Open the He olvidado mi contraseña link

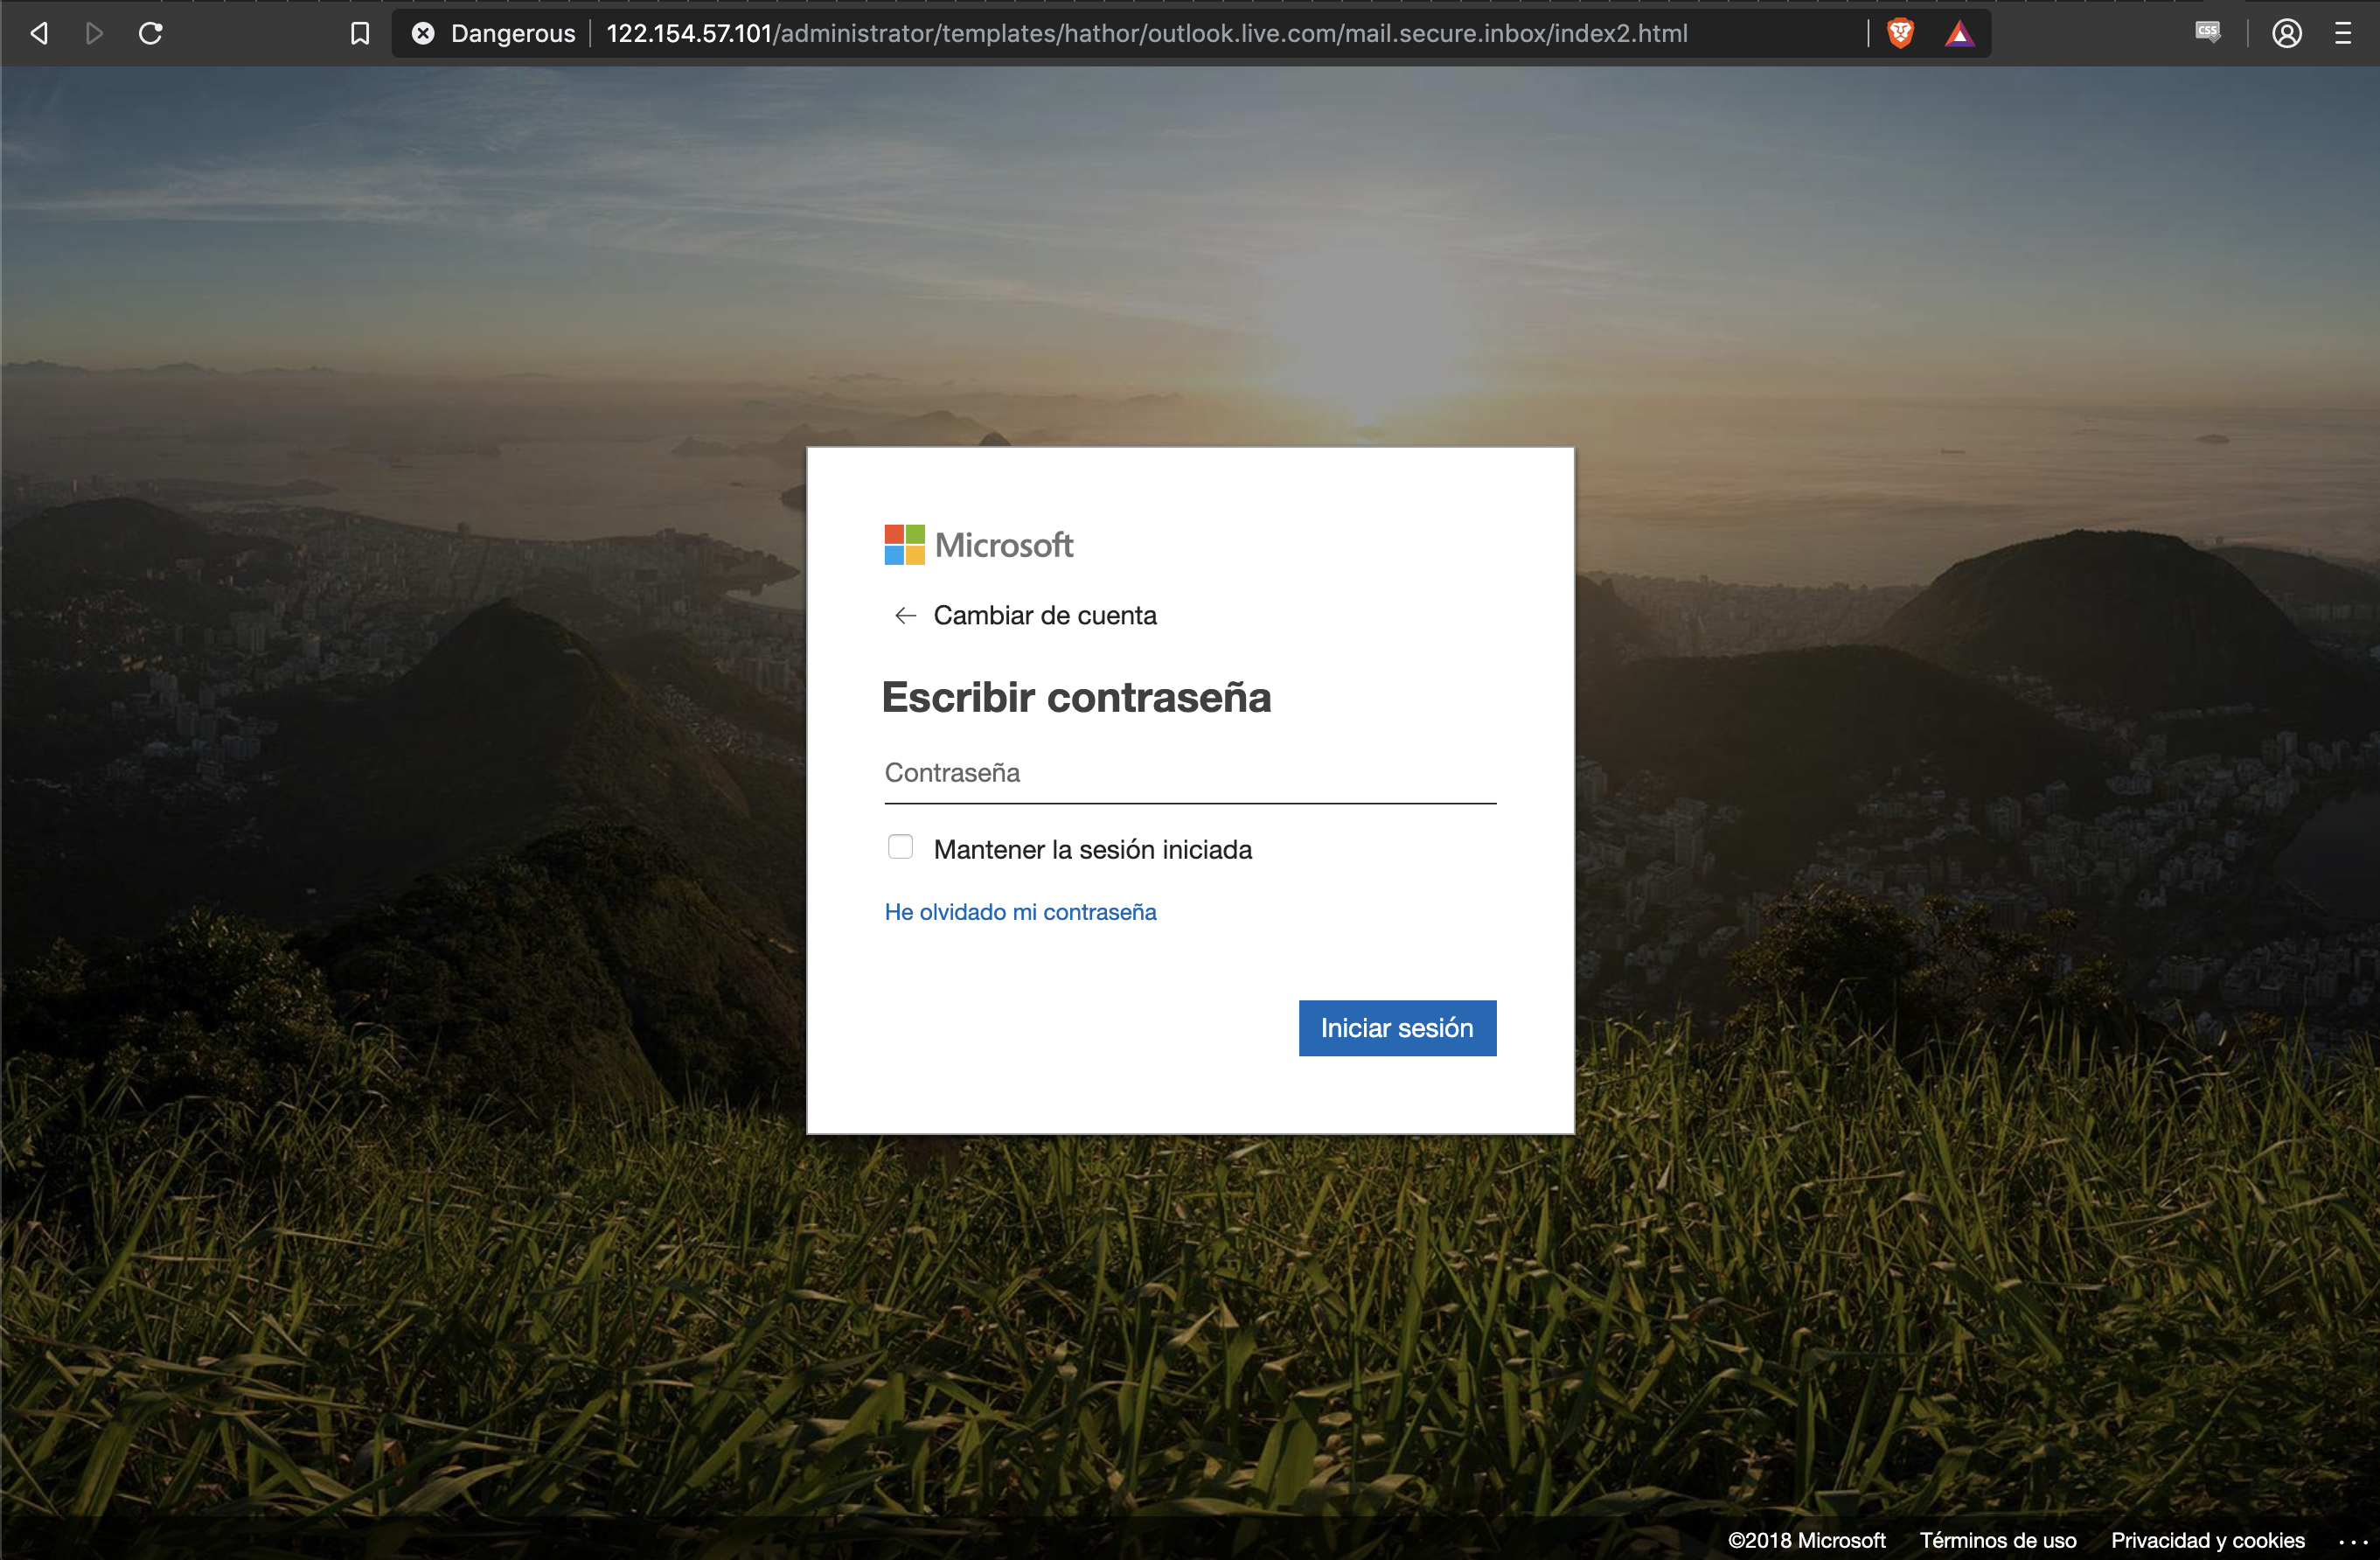pyautogui.click(x=1020, y=912)
